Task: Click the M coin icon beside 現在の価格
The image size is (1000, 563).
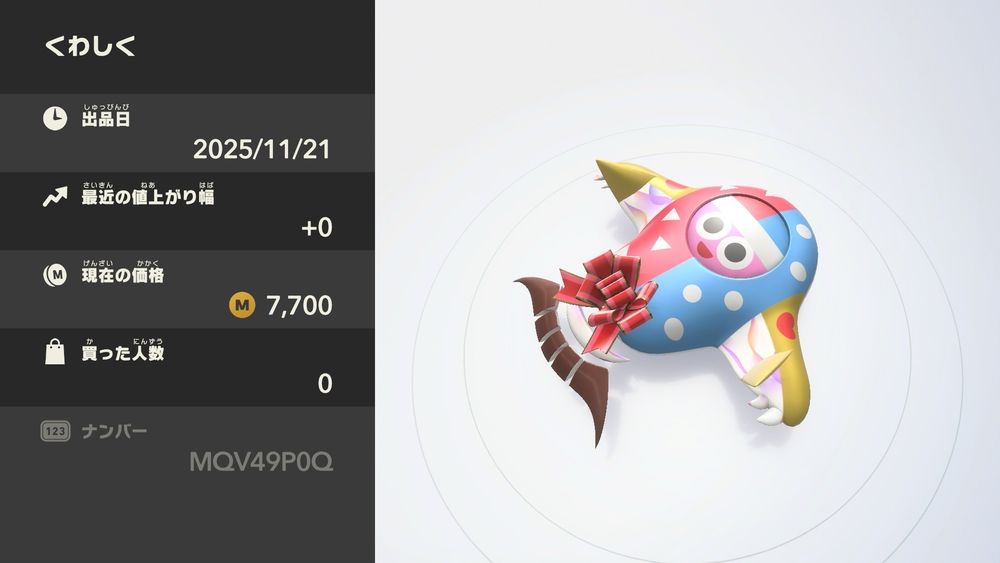Action: (55, 275)
